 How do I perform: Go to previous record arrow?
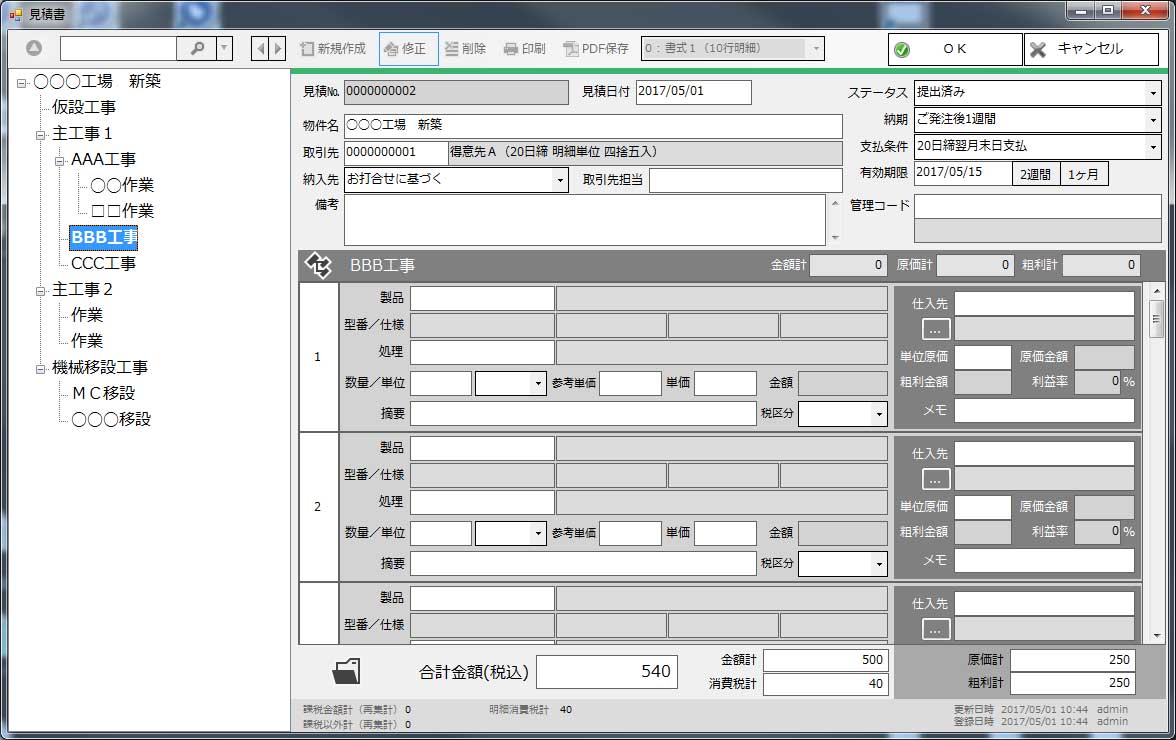pos(260,49)
